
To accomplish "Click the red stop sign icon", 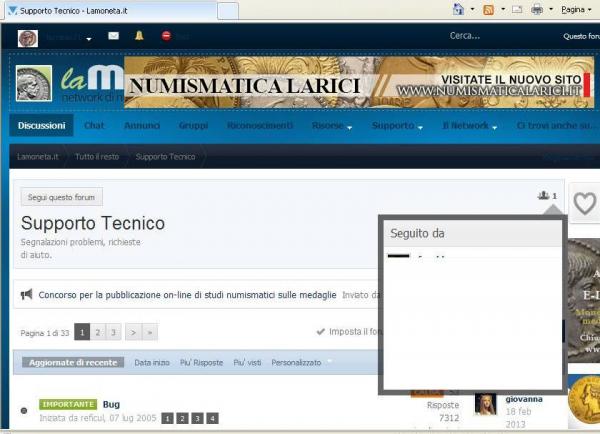I will (166, 36).
